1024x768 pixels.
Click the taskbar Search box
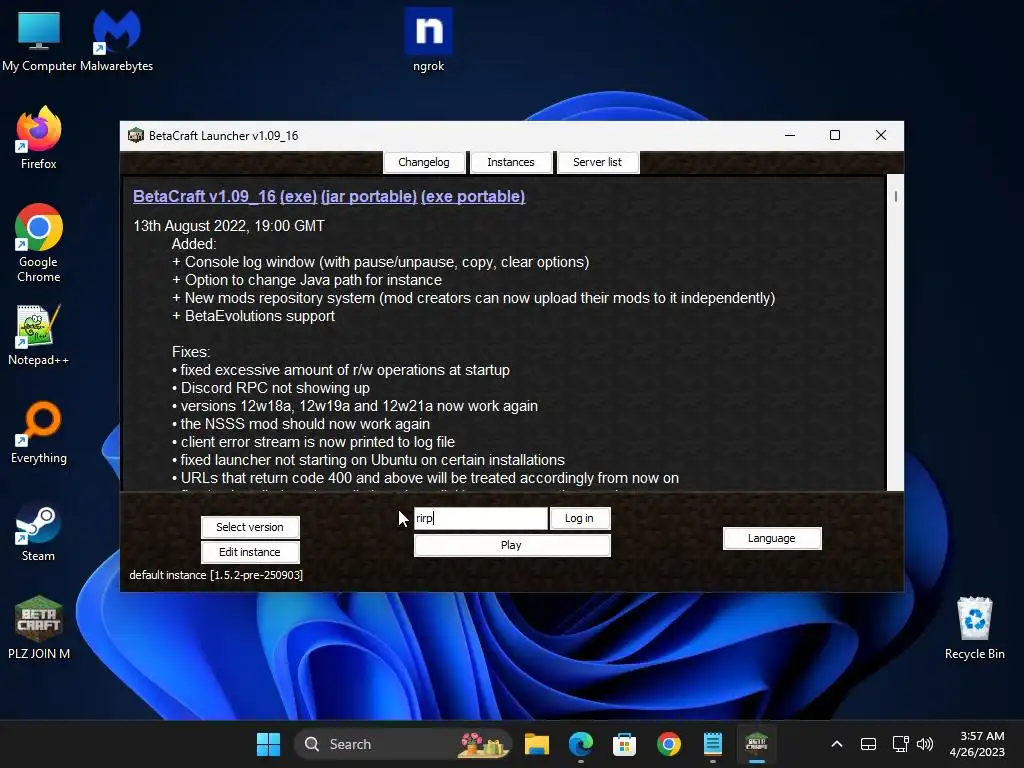(402, 744)
